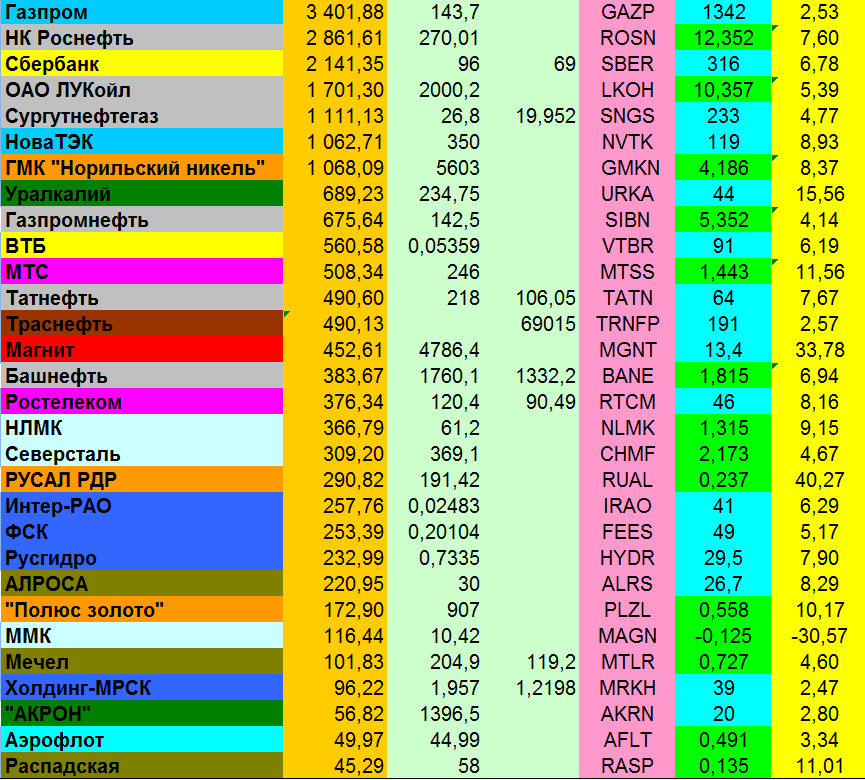The width and height of the screenshot is (865, 780).
Task: Click the yellow ВТБ cell
Action: [x=142, y=245]
